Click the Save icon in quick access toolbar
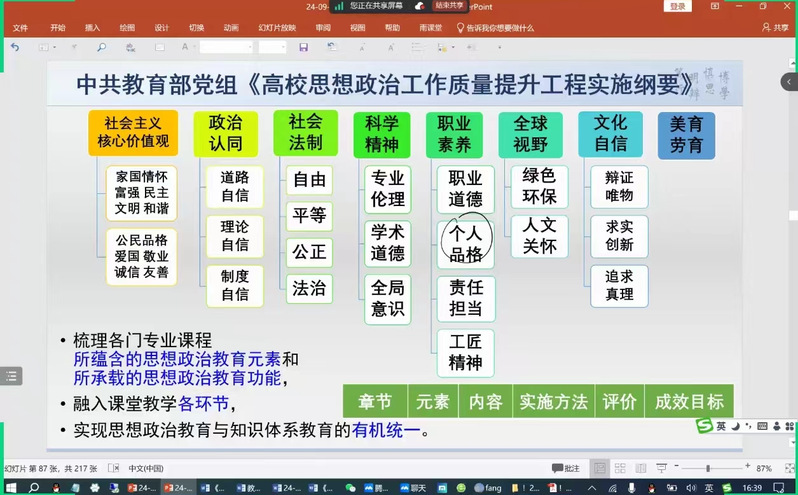This screenshot has height=495, width=798. click(x=303, y=47)
